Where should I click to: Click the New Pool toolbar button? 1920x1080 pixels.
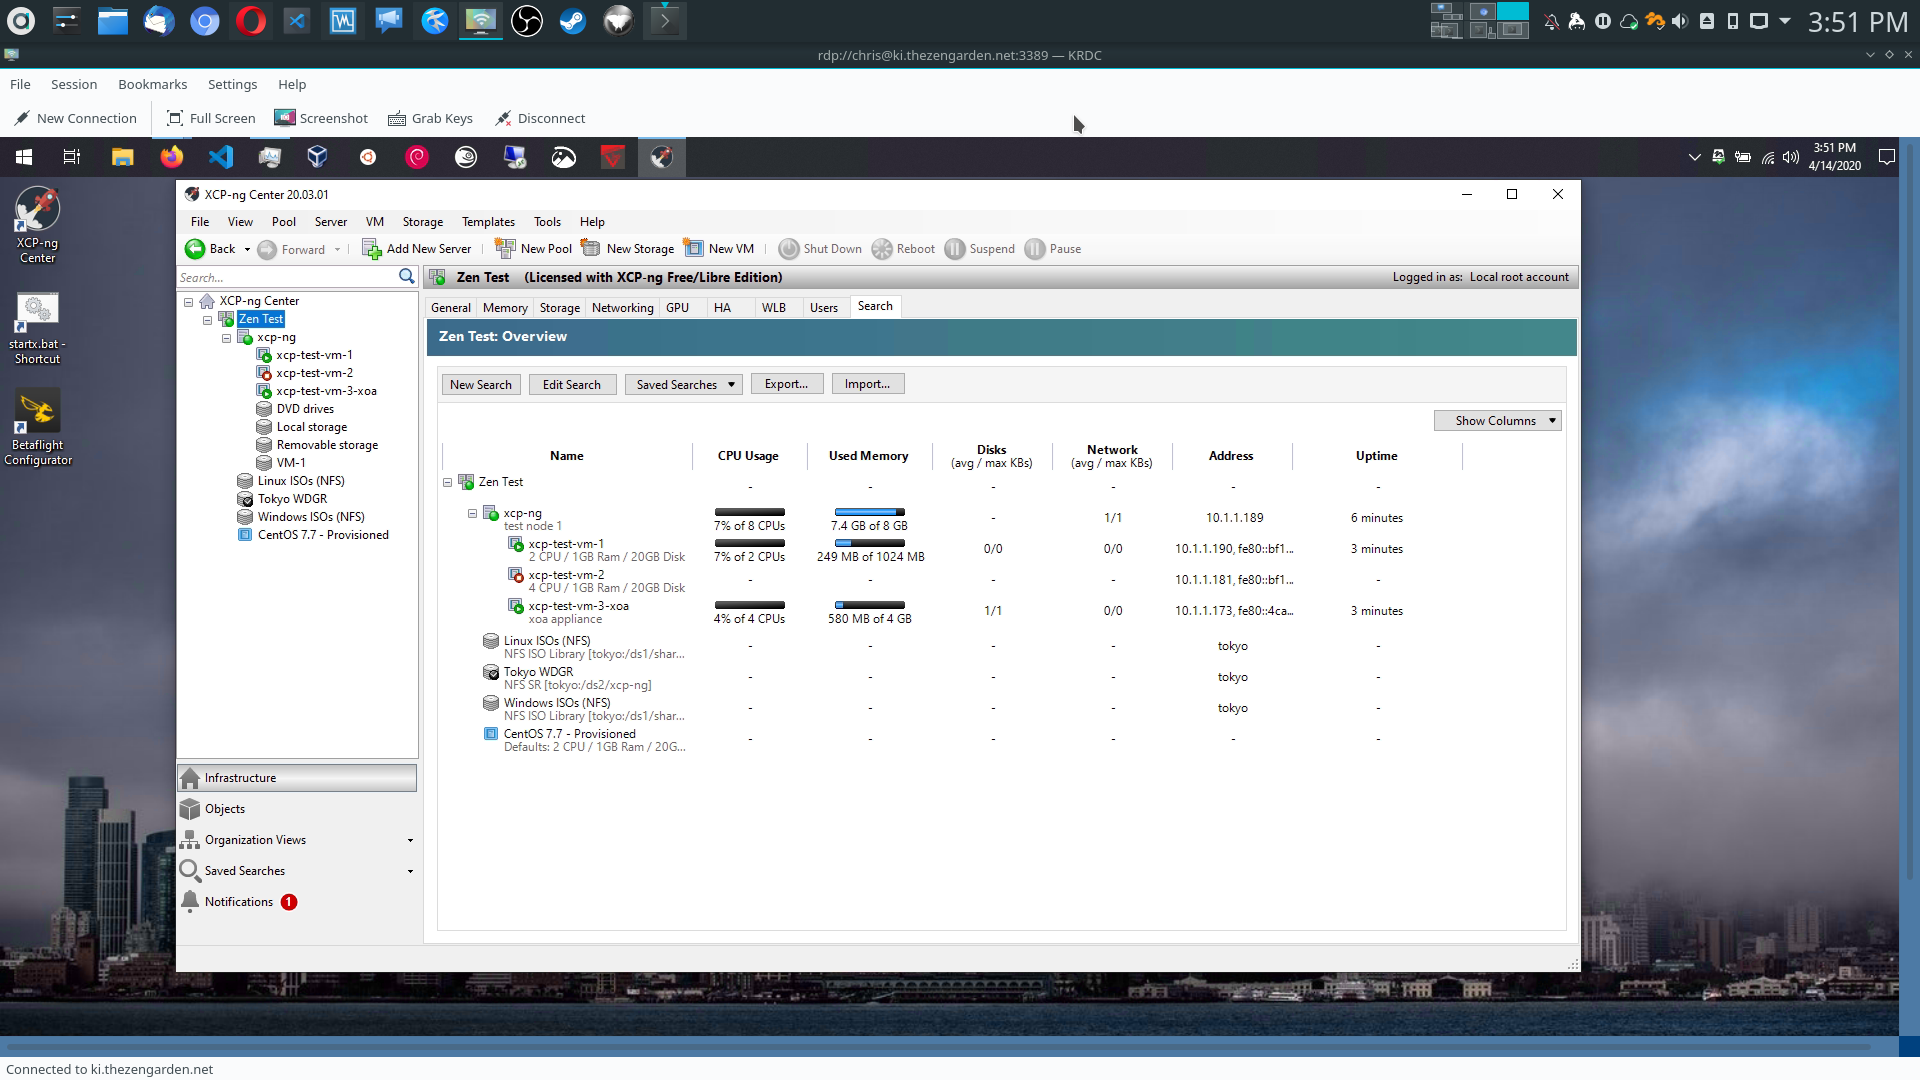533,249
